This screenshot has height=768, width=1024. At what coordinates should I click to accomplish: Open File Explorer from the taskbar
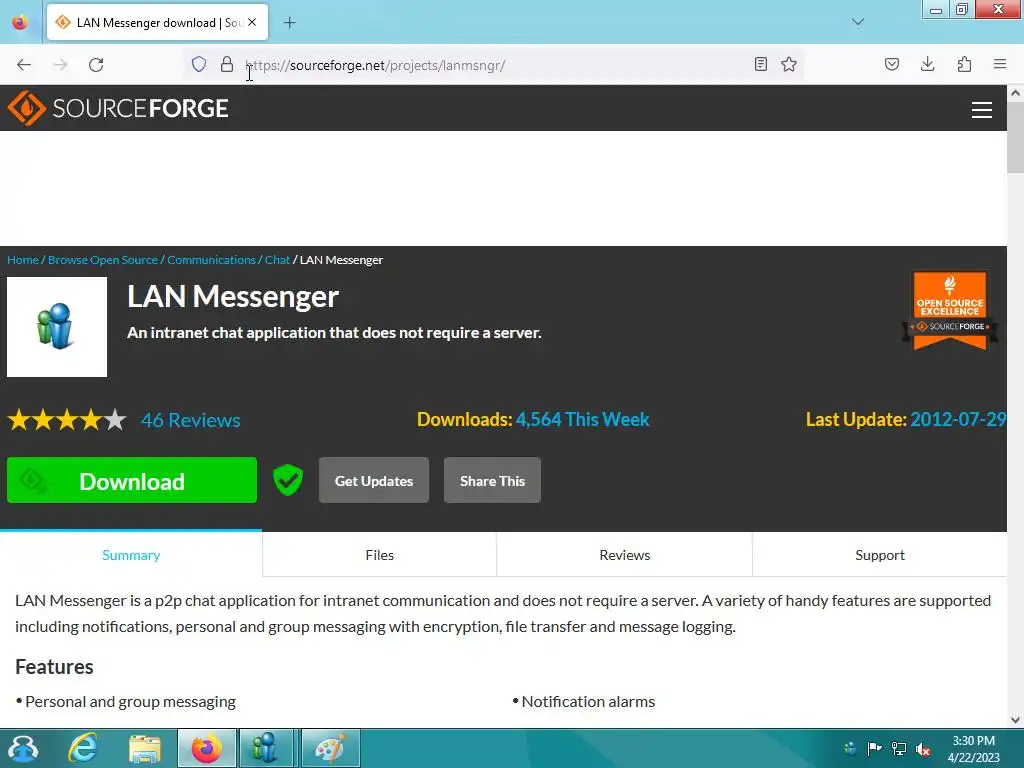coord(144,748)
